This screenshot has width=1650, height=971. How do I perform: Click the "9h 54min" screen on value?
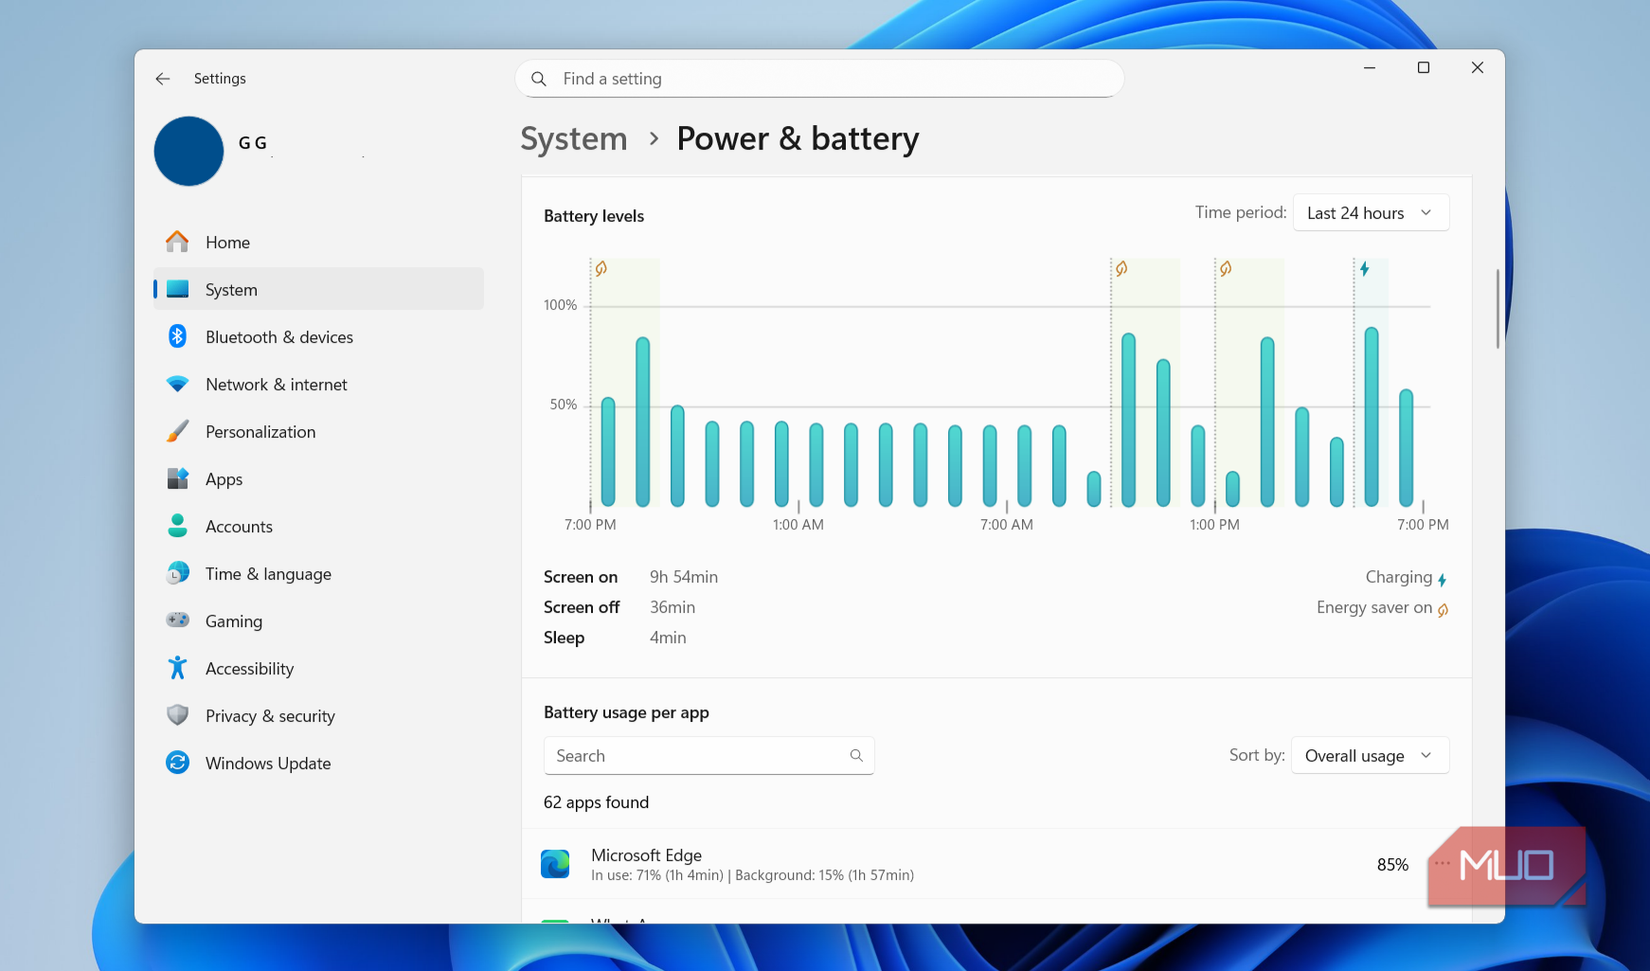pyautogui.click(x=684, y=577)
